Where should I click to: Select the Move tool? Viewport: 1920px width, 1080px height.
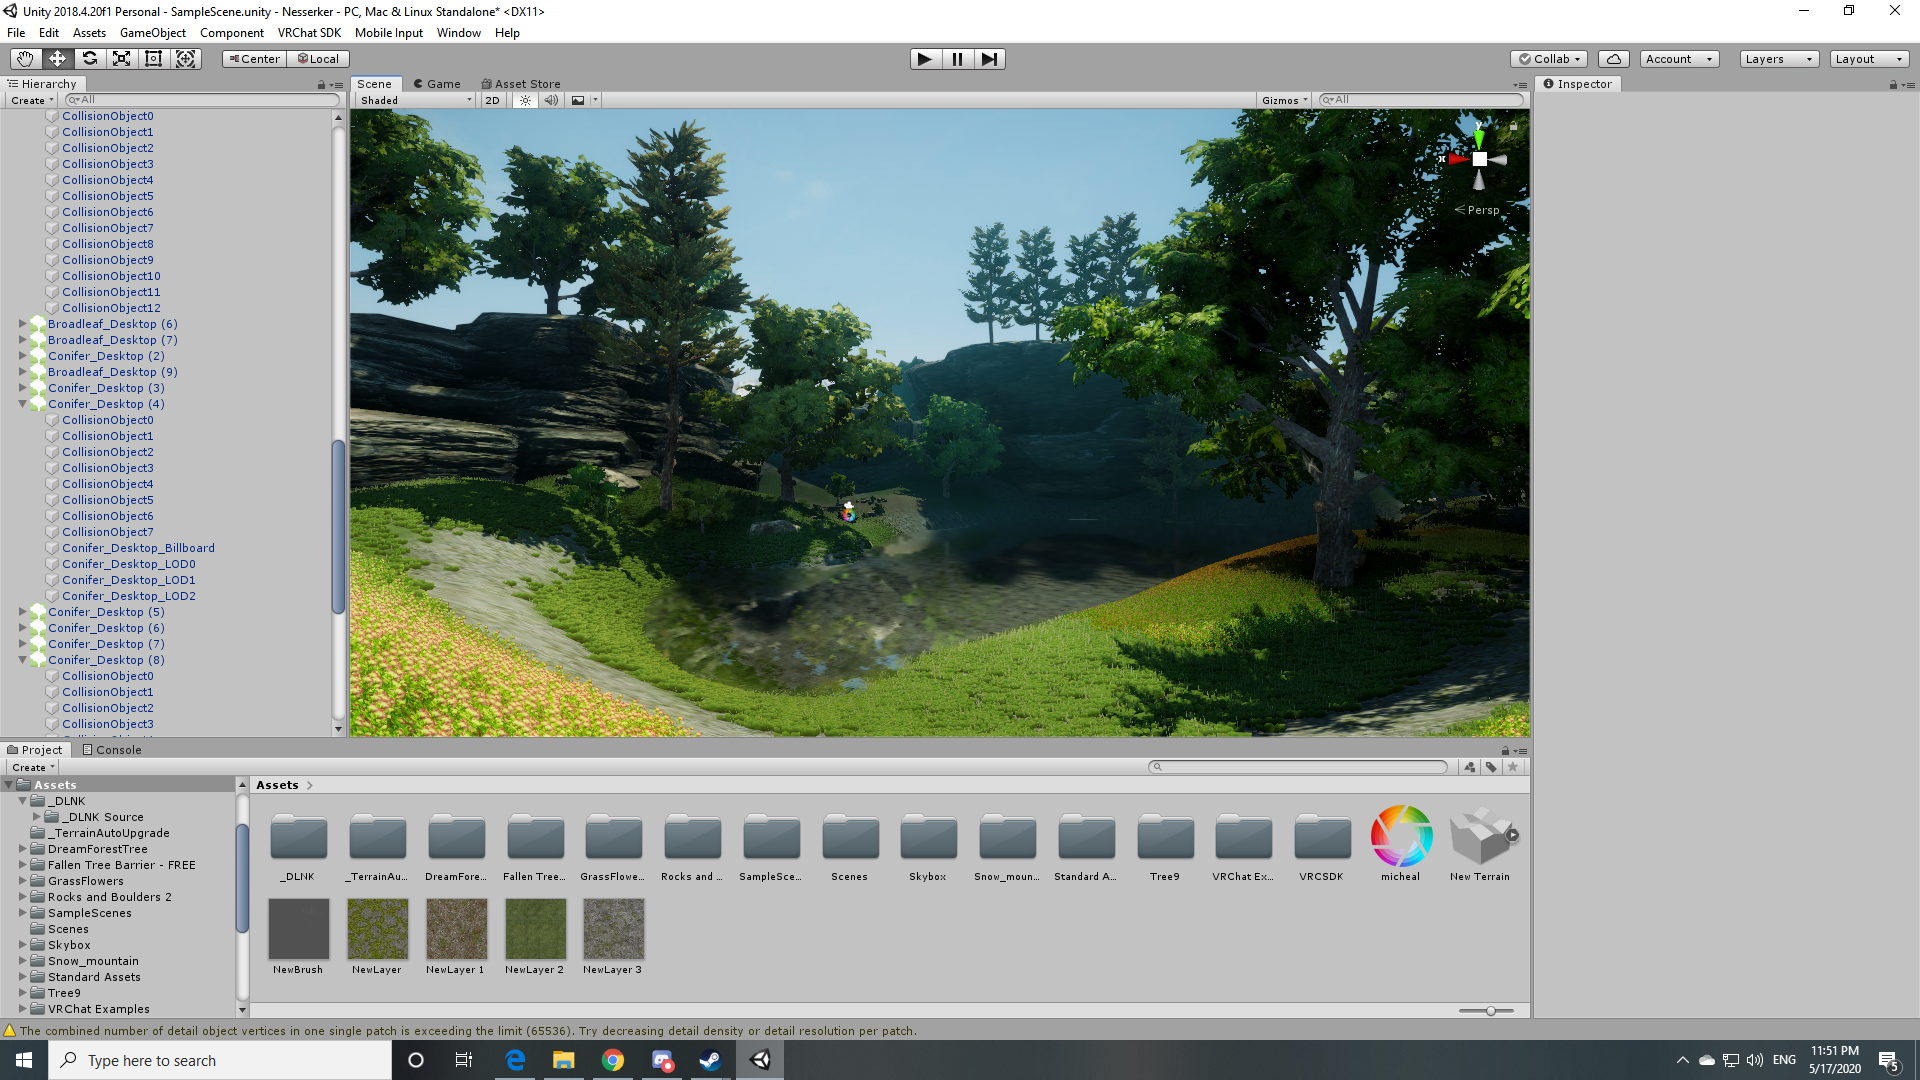coord(57,58)
